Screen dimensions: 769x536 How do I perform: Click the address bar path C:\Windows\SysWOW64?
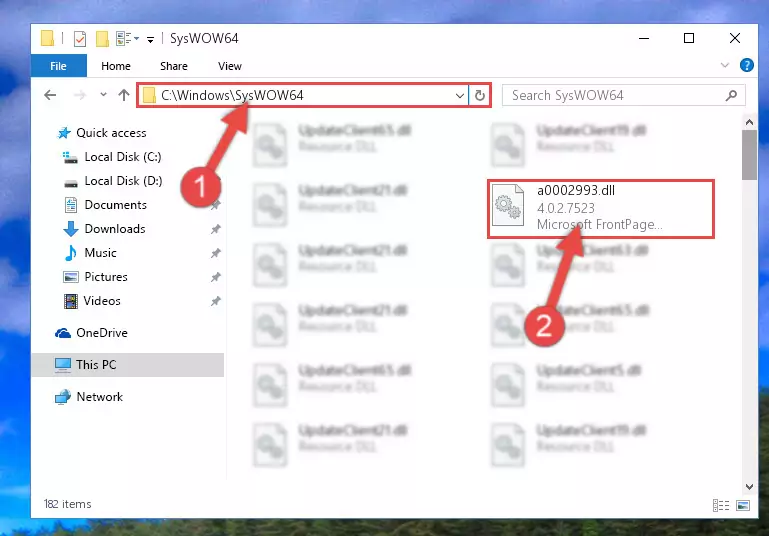coord(232,95)
